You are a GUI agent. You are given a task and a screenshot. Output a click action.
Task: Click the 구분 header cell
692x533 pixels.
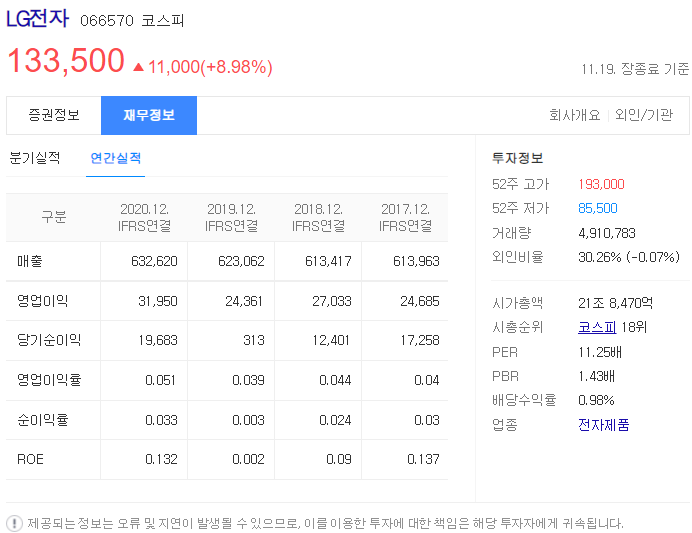tap(53, 217)
